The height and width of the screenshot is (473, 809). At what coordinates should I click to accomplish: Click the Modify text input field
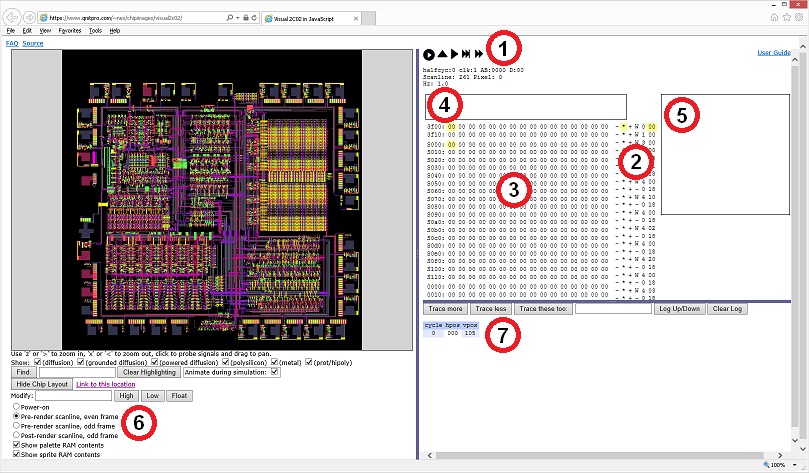[73, 396]
